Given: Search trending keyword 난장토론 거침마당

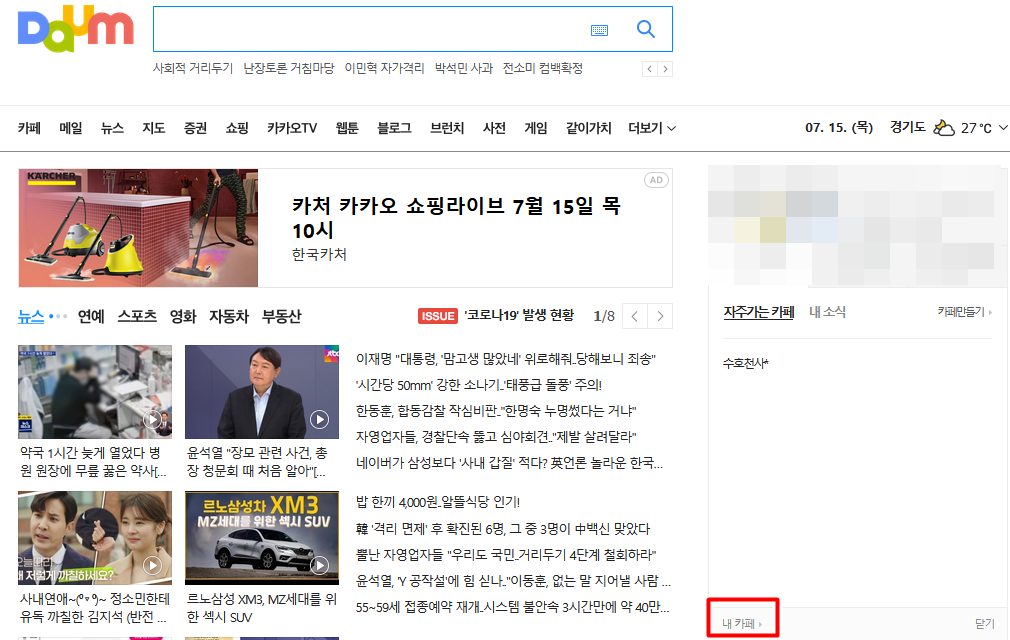Looking at the screenshot, I should click(289, 68).
